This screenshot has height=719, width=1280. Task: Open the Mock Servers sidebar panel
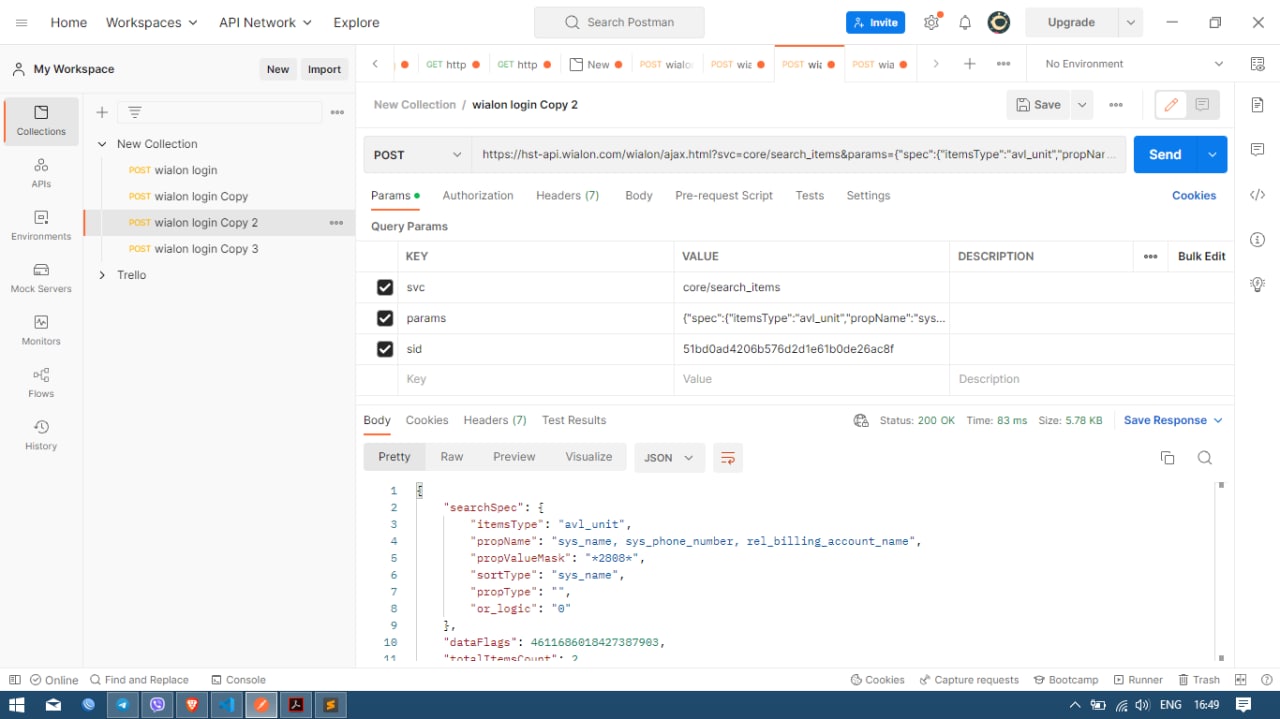(41, 278)
